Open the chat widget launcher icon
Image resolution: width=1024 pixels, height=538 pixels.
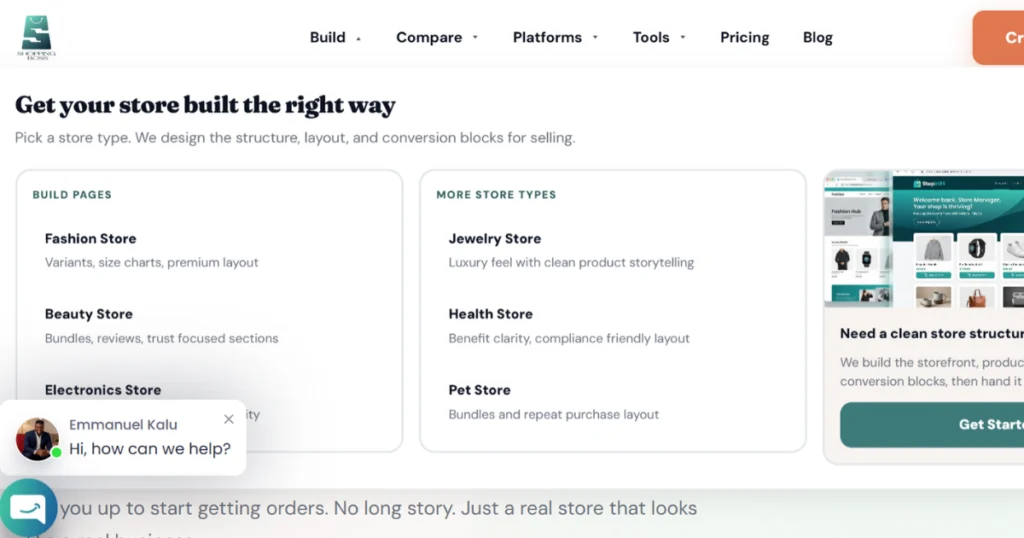28,509
